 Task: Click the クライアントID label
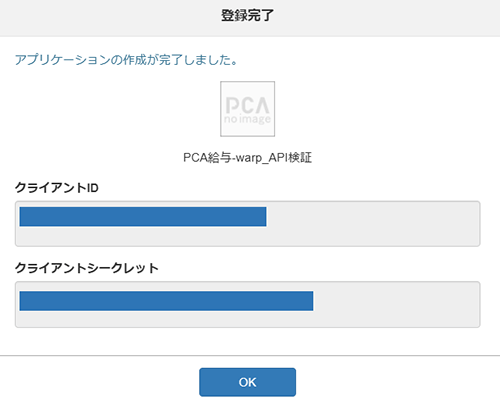tap(57, 188)
